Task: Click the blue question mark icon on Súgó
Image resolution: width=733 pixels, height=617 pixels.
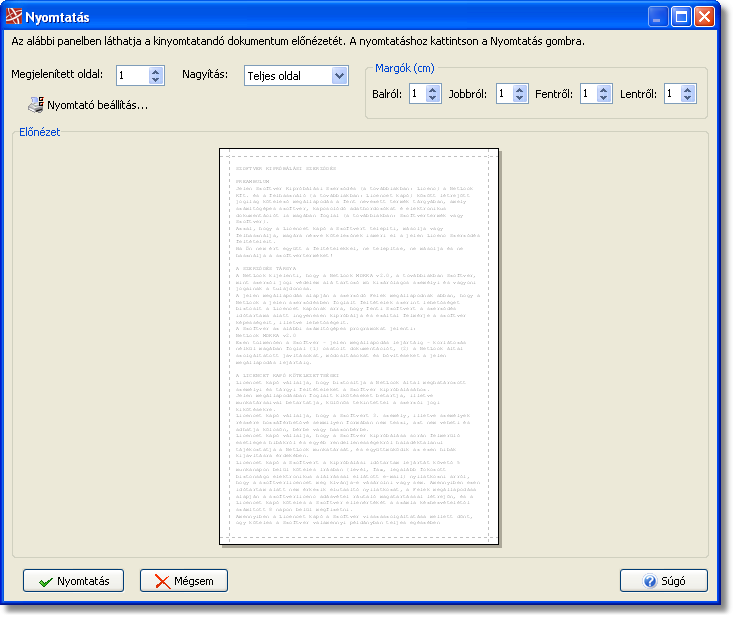Action: tap(650, 581)
